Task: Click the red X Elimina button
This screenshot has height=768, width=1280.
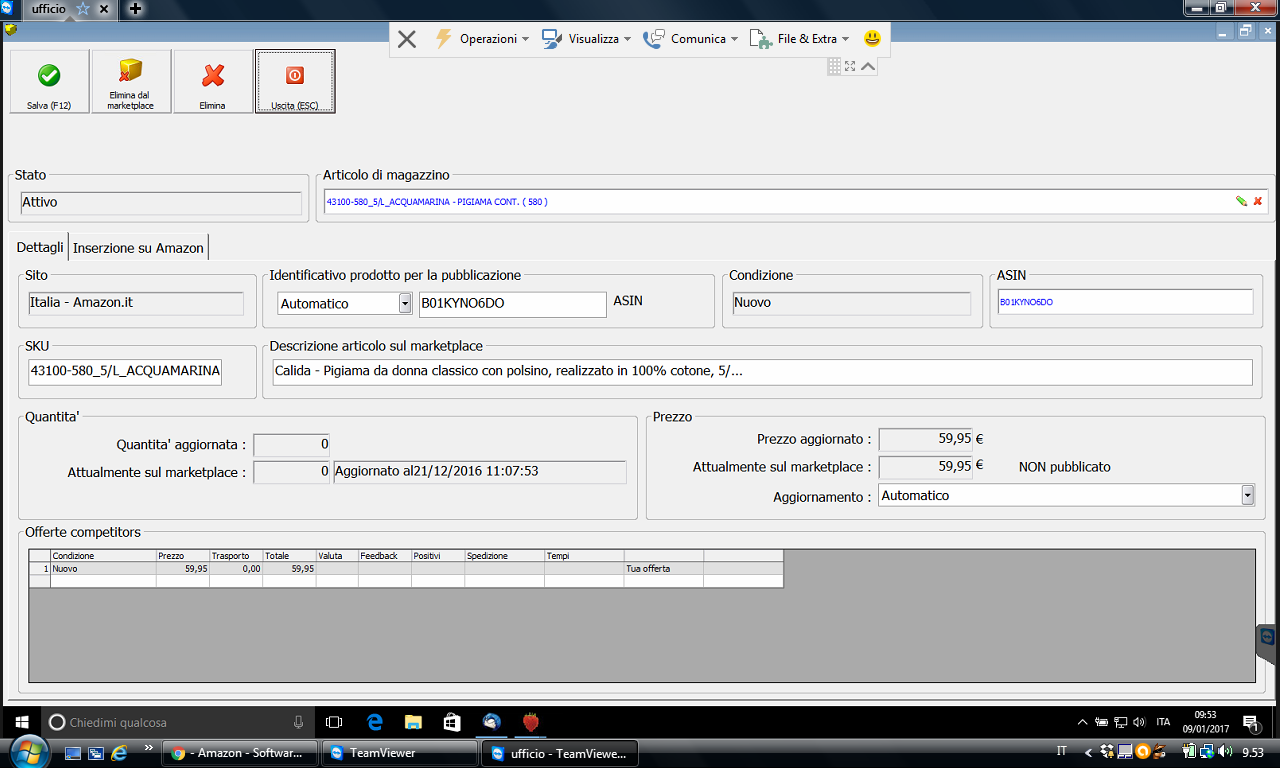Action: coord(213,82)
